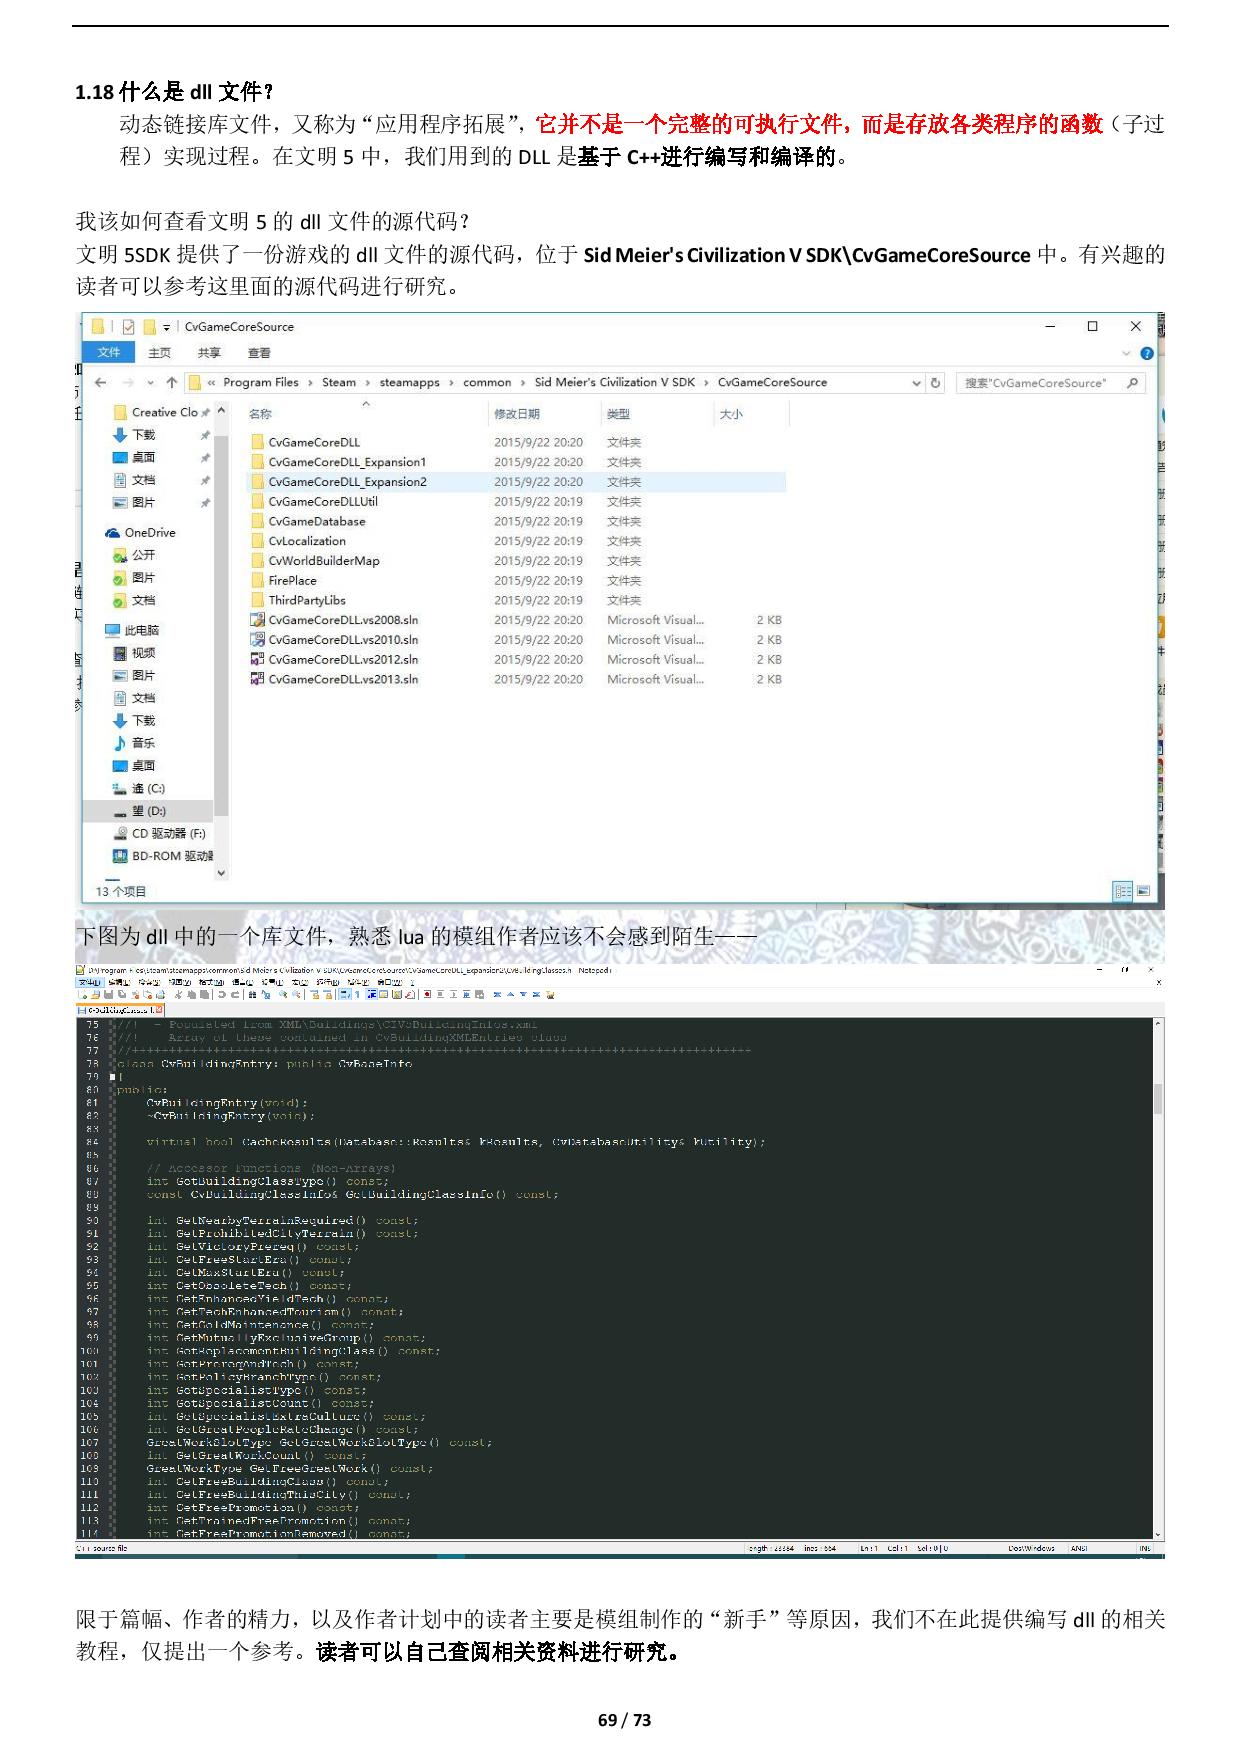The width and height of the screenshot is (1240, 1754).
Task: Jump to steamapps in the address breadcrumb
Action: tap(410, 383)
